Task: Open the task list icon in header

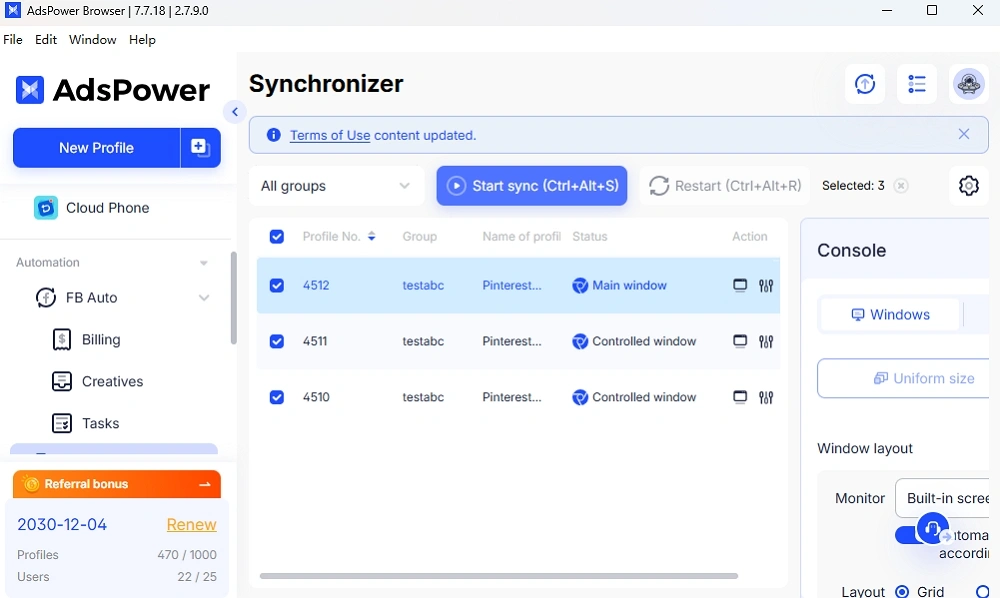Action: click(916, 84)
